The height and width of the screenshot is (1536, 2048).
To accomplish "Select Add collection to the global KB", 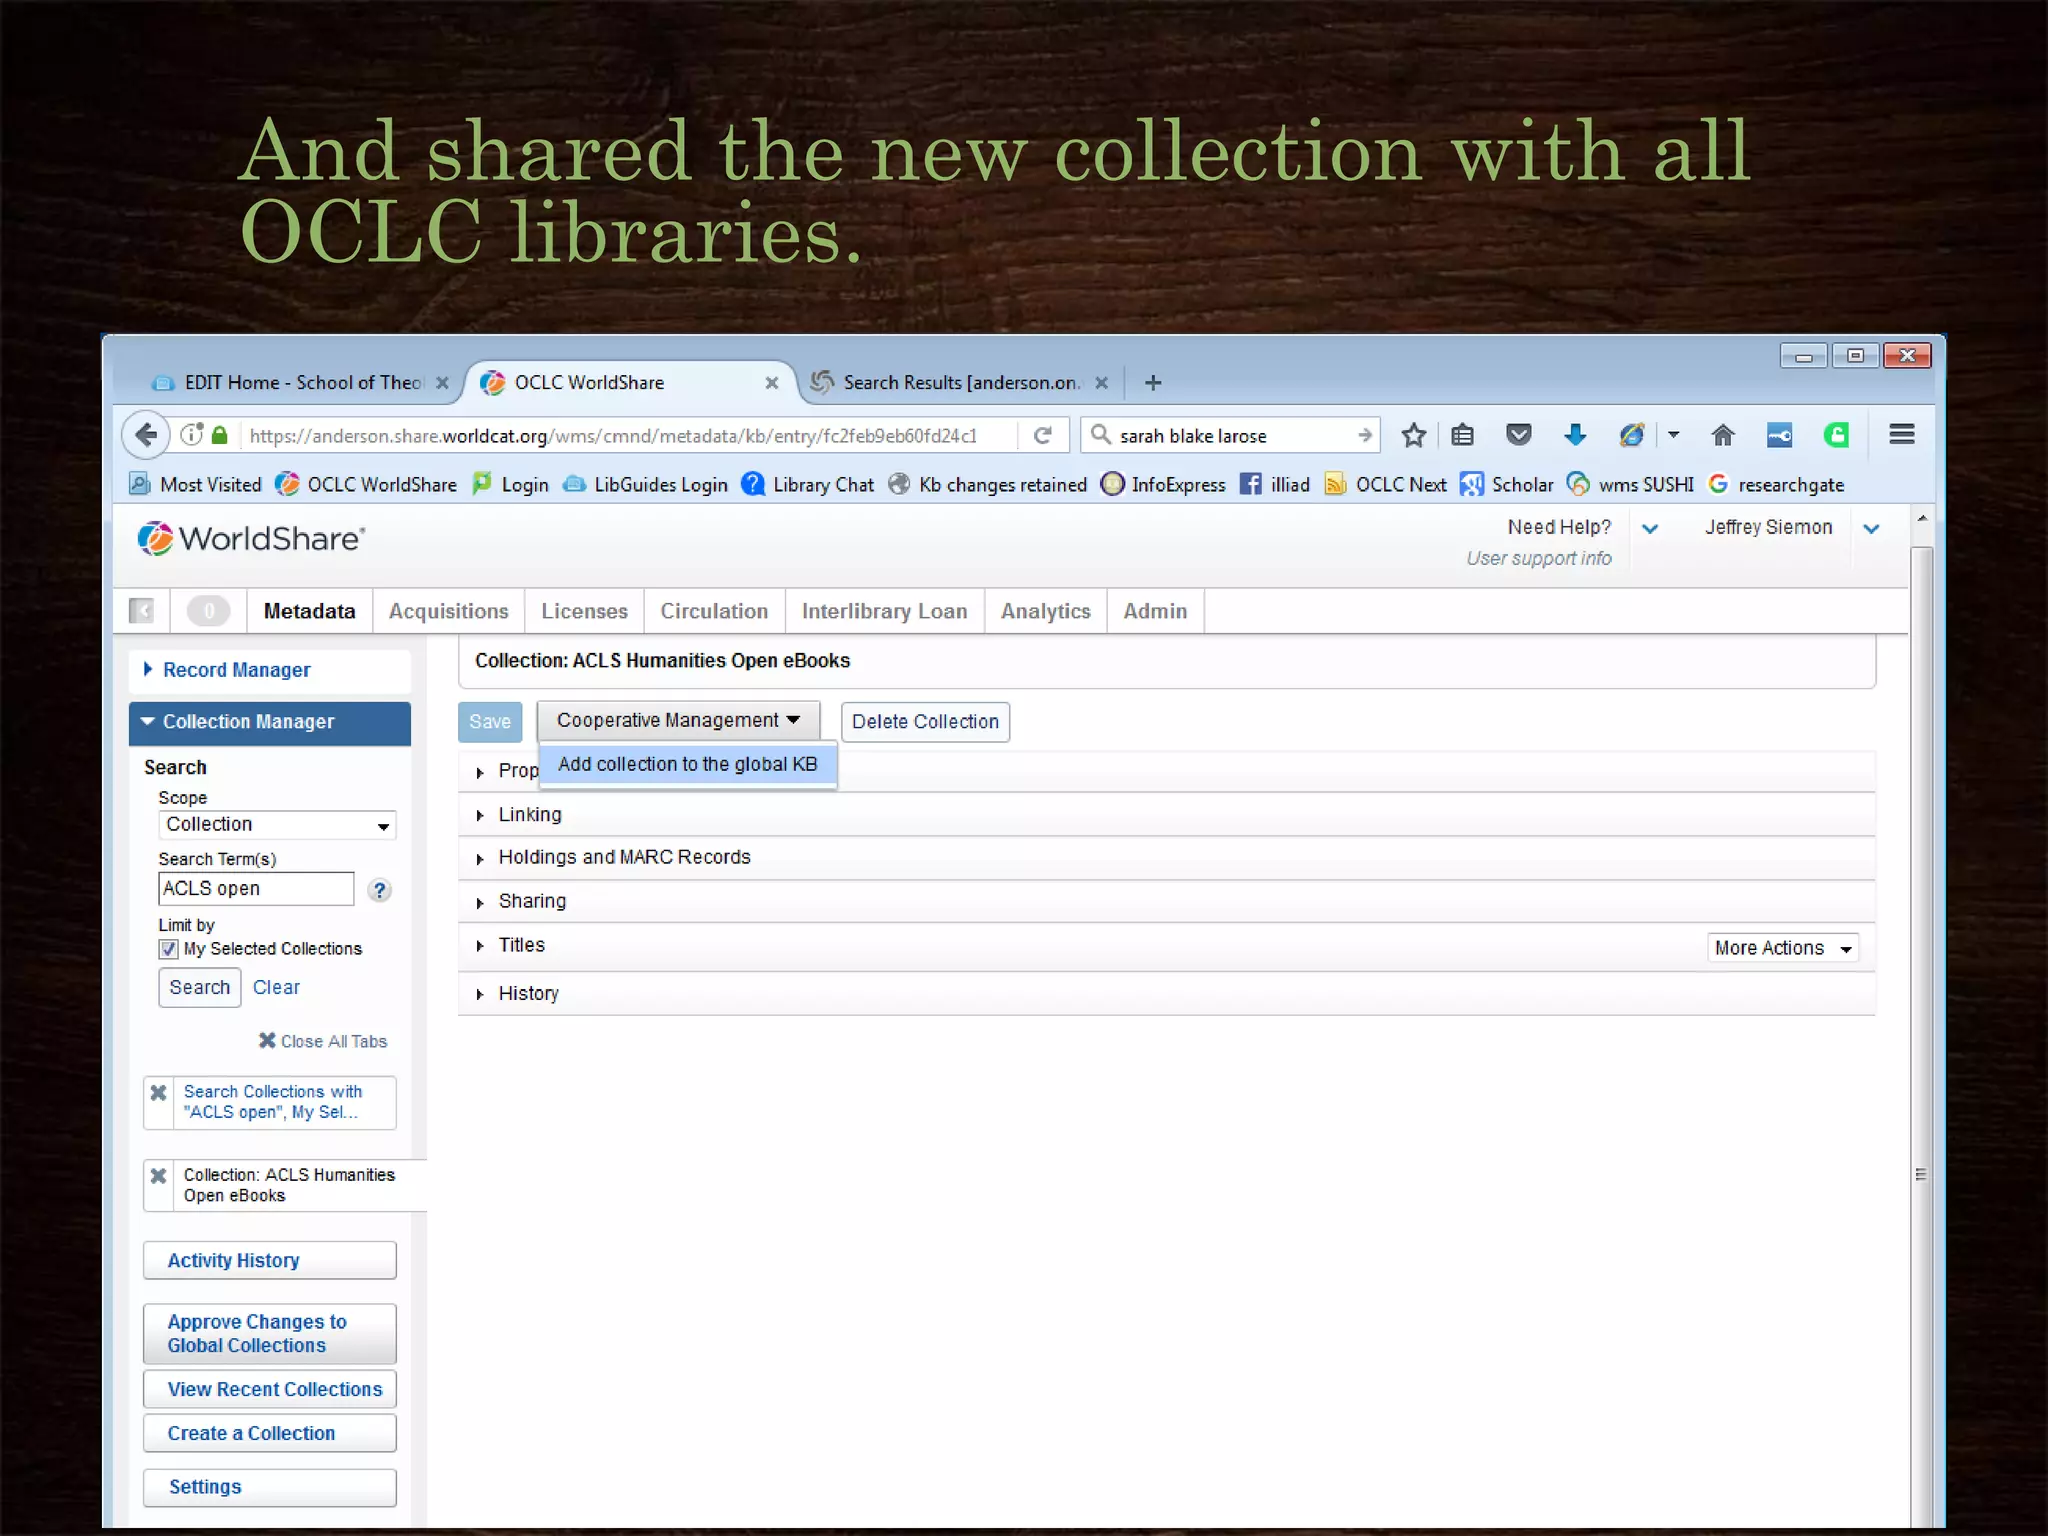I will pos(688,764).
